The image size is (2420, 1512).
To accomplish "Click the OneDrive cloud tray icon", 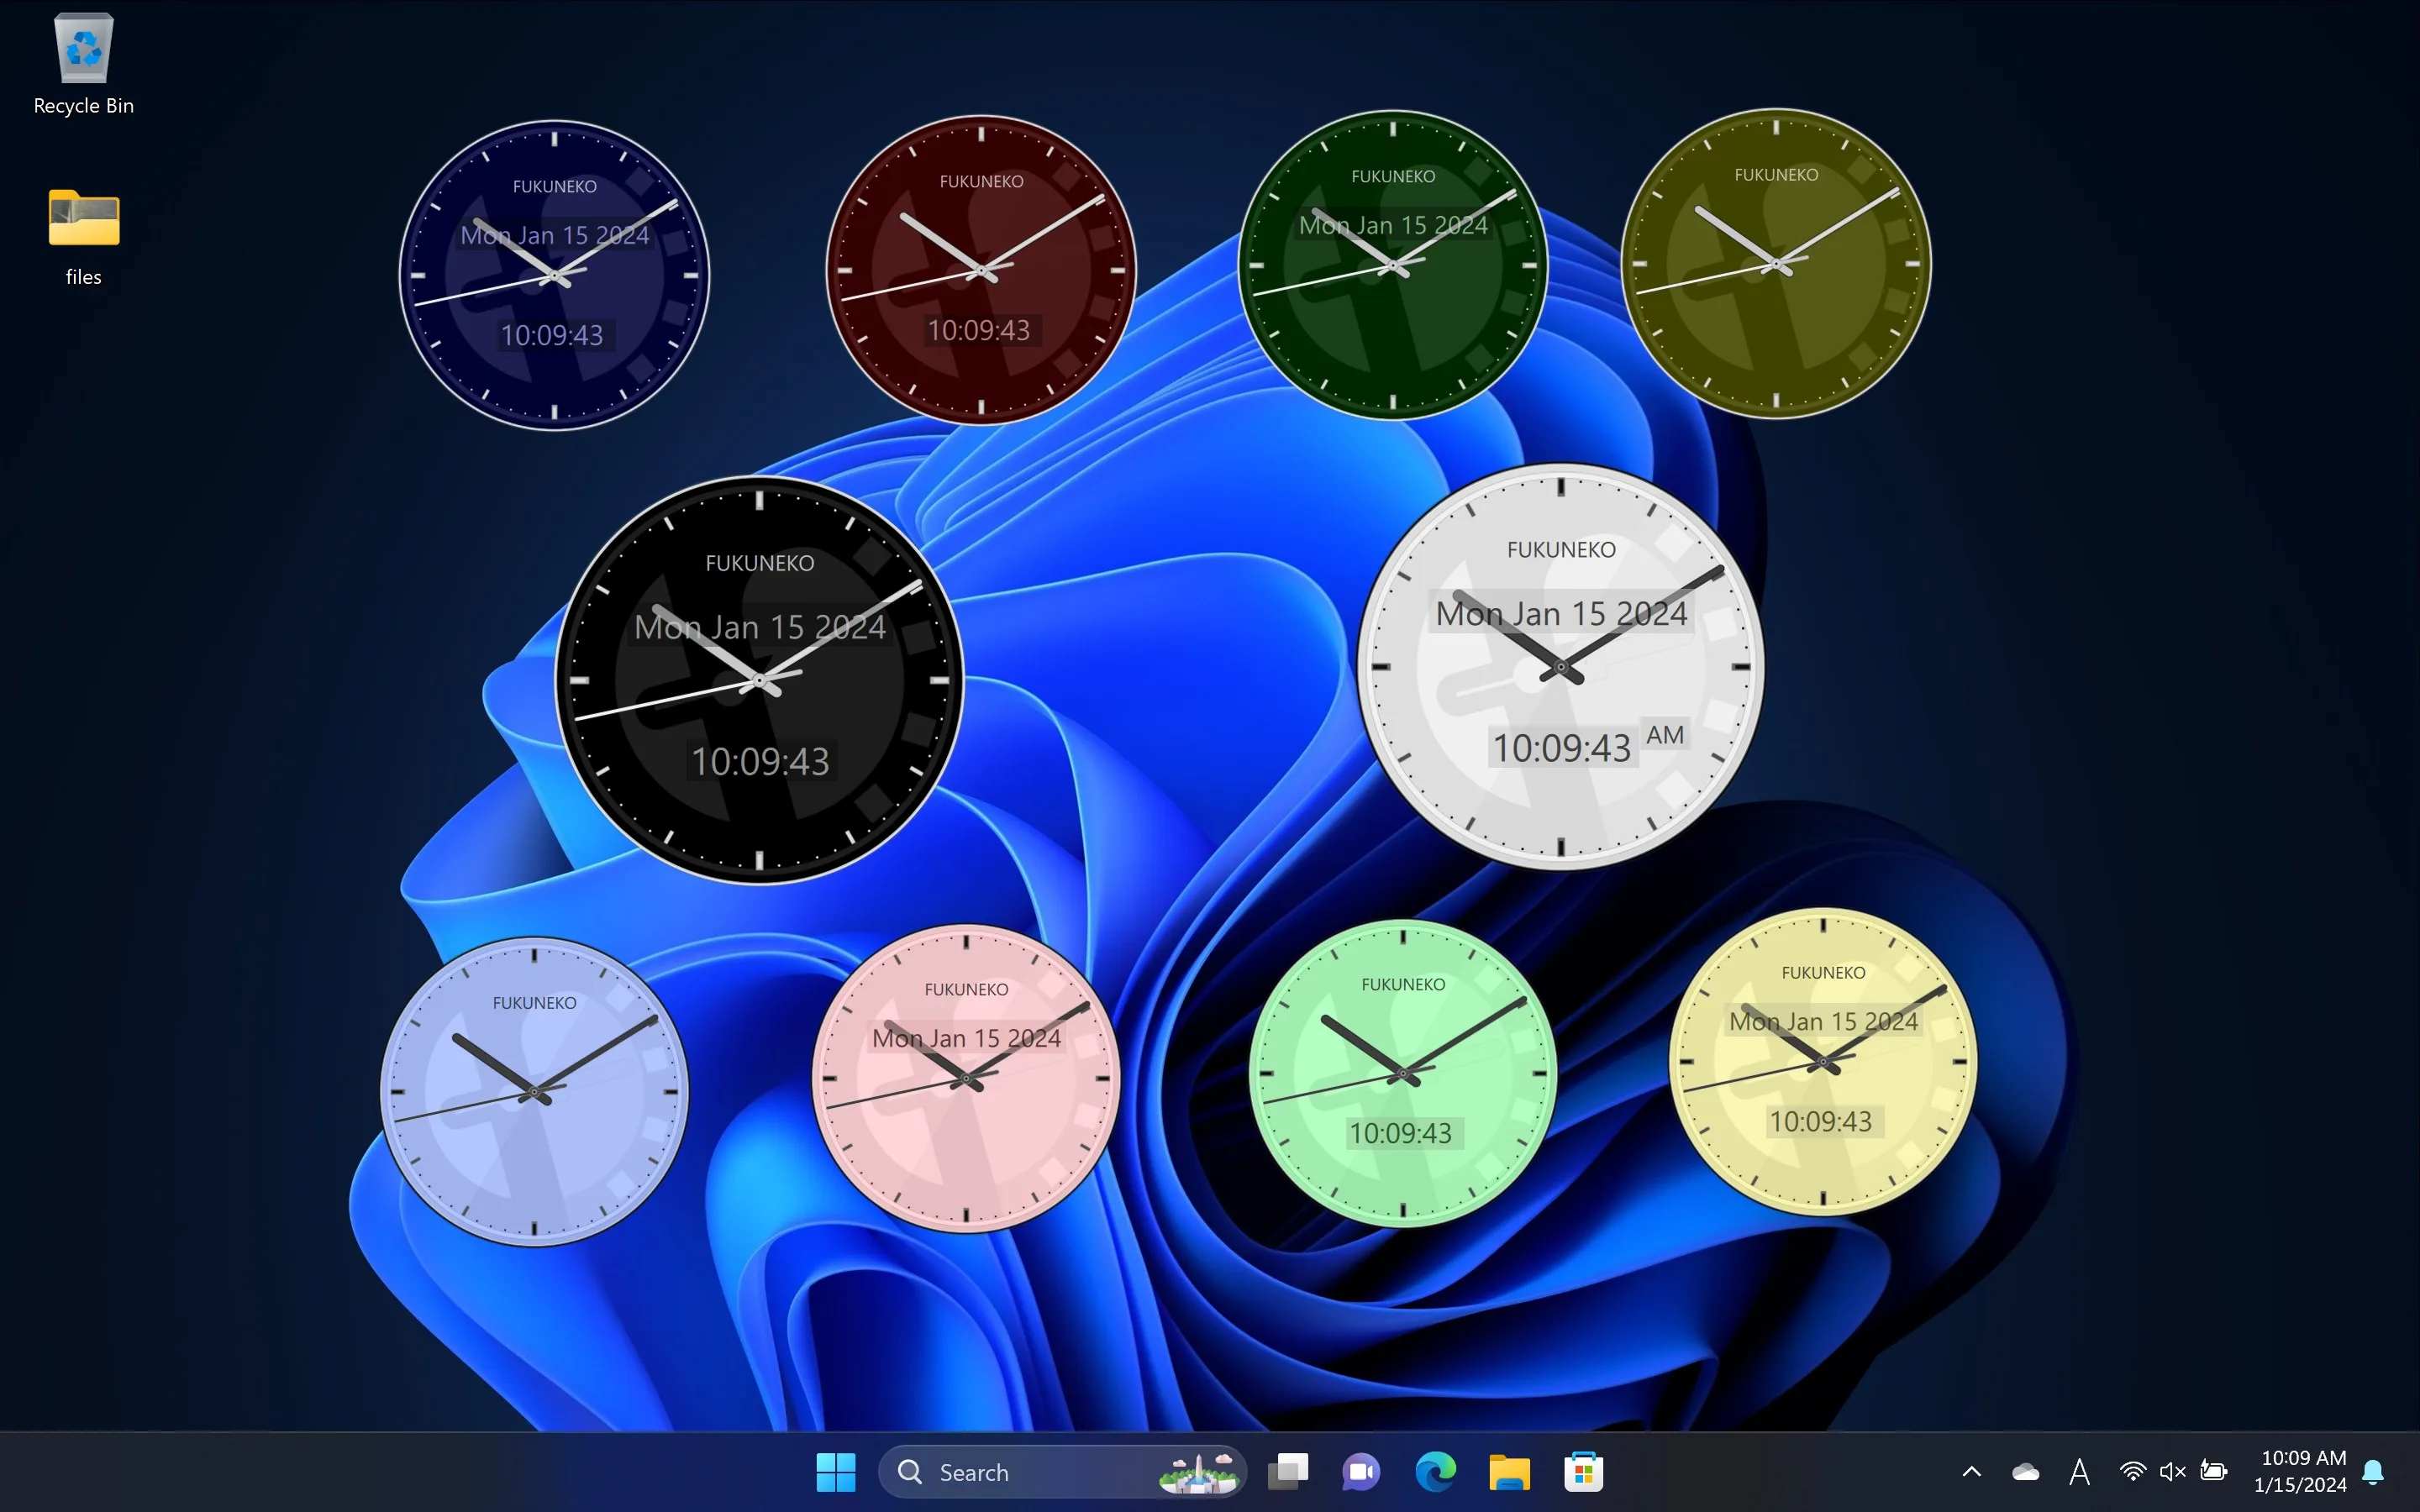I will pos(2025,1472).
